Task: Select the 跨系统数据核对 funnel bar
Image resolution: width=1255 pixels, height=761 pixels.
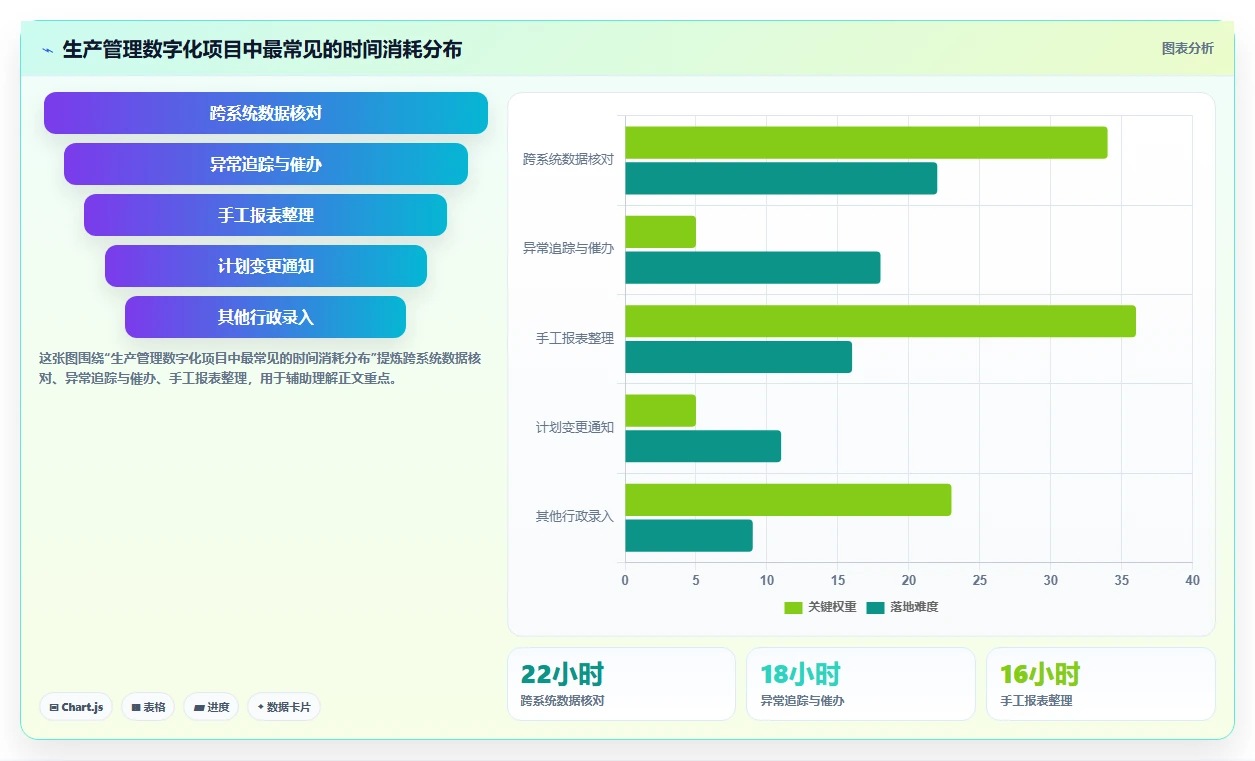Action: [x=266, y=113]
